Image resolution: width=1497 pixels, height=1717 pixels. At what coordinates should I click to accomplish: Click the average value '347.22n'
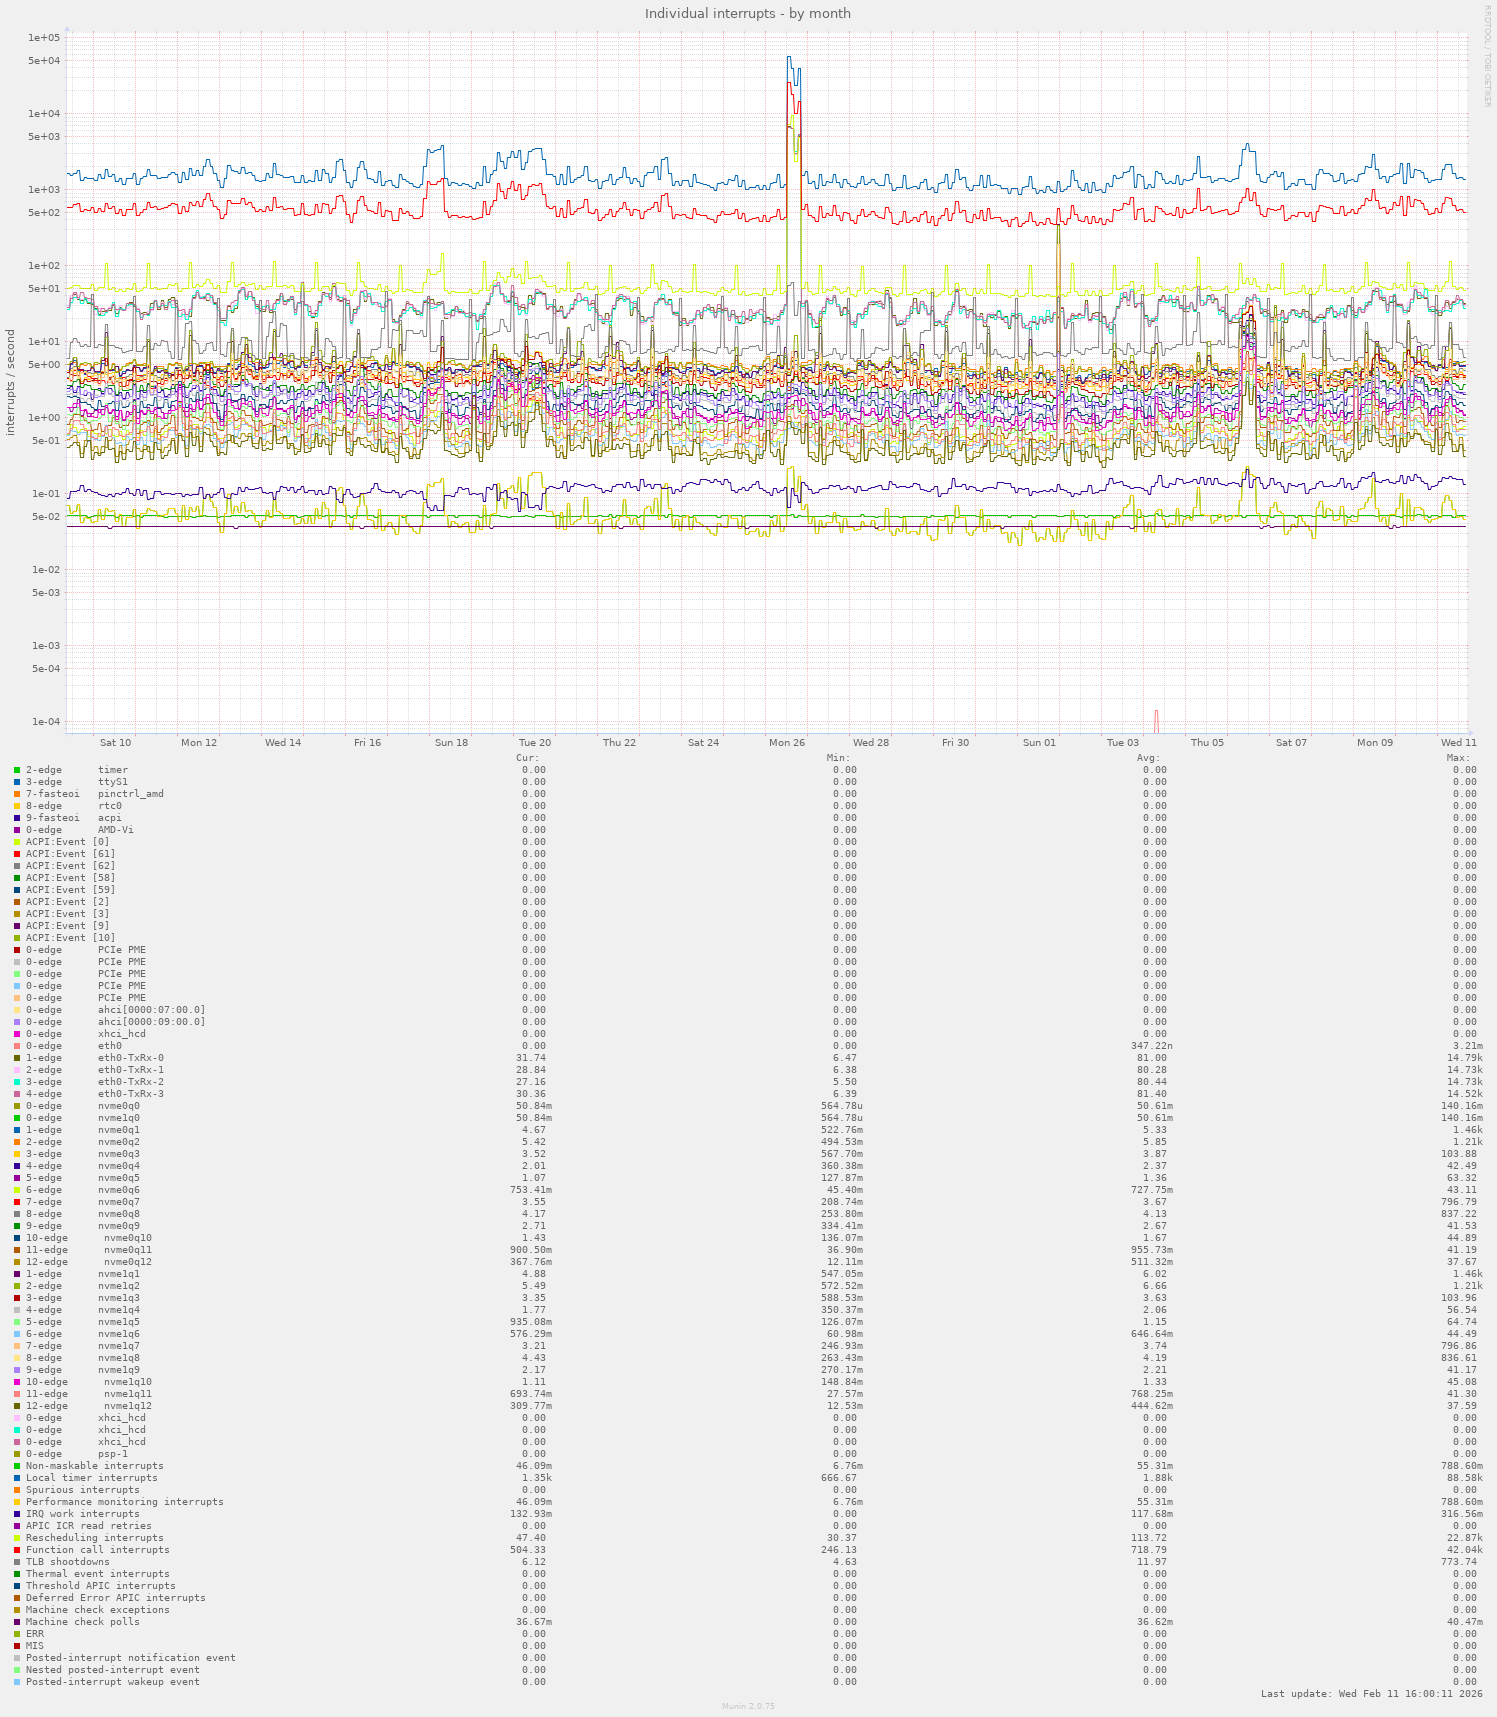[x=1152, y=1046]
